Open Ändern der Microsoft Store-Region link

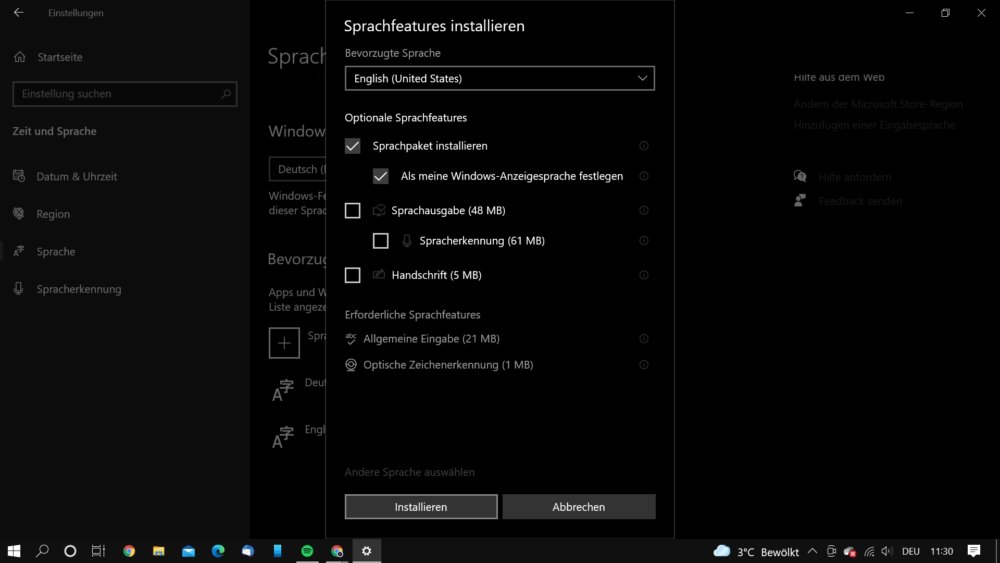(x=878, y=105)
